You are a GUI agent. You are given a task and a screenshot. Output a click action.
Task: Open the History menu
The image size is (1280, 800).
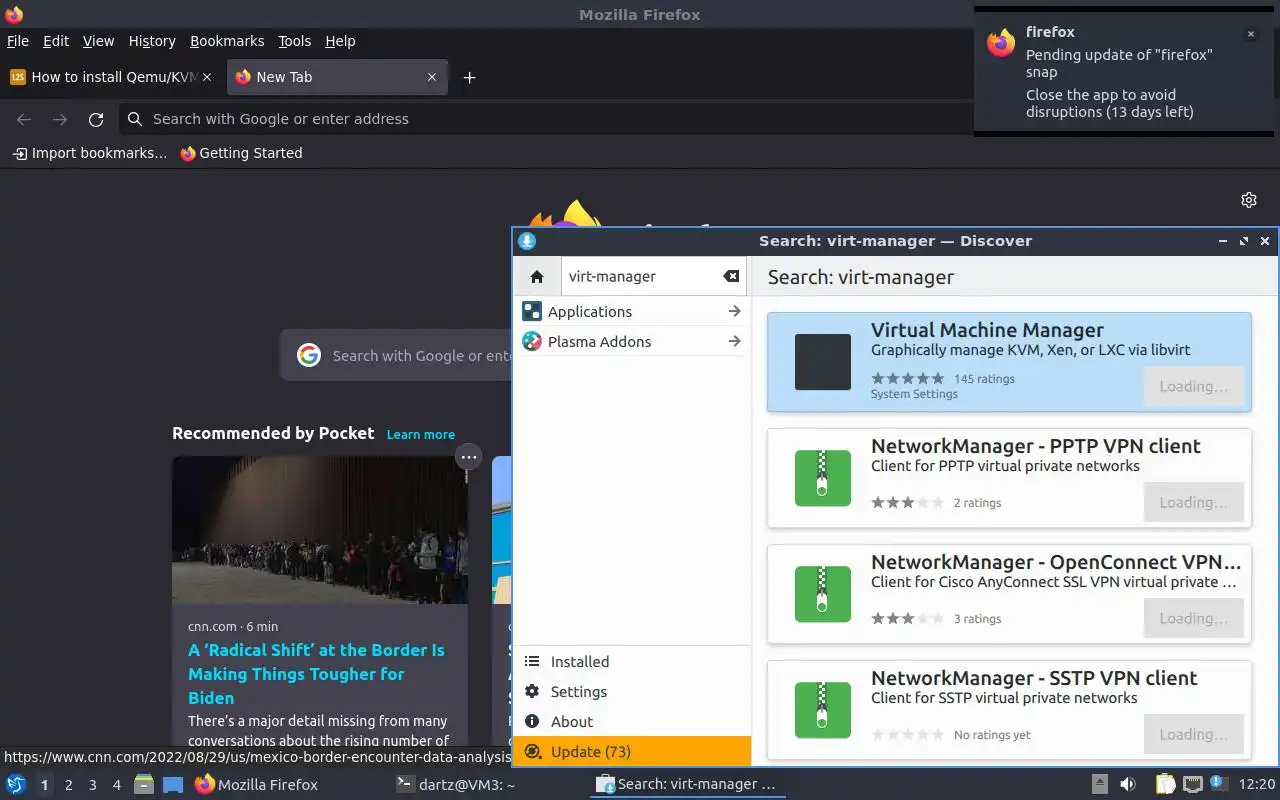pos(152,41)
